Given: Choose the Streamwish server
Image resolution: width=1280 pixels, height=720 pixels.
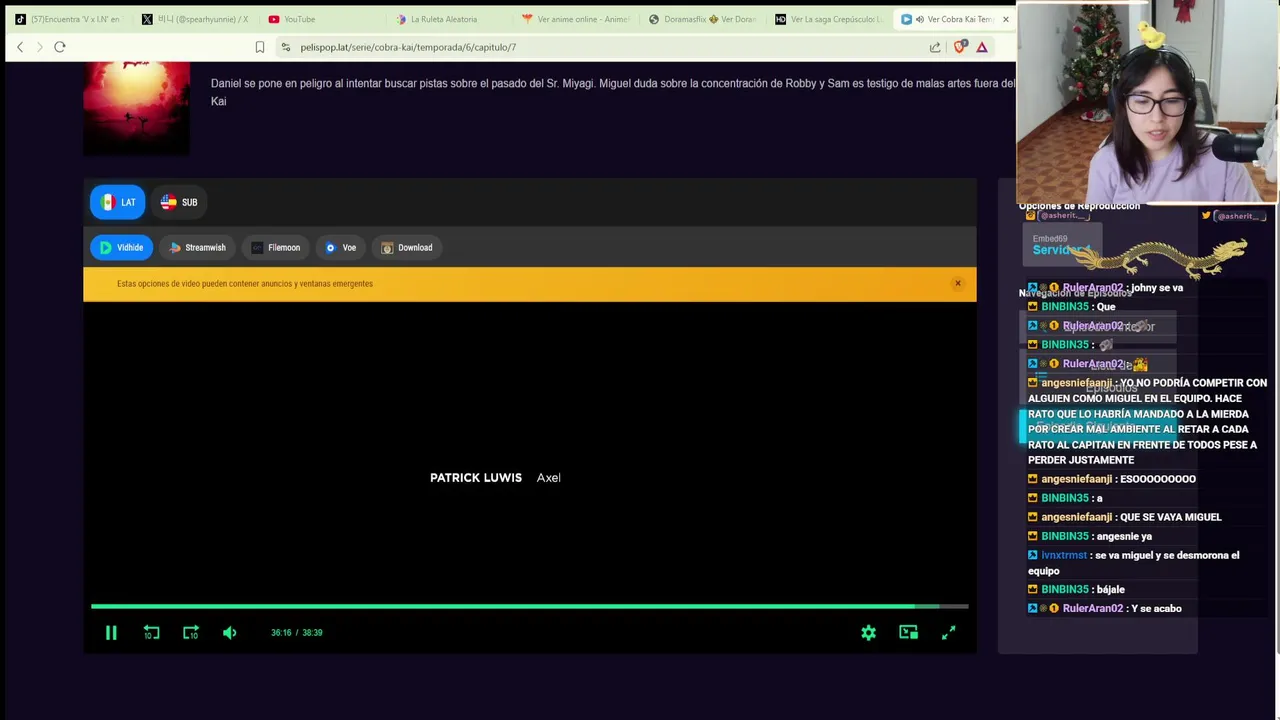Looking at the screenshot, I should tap(197, 247).
